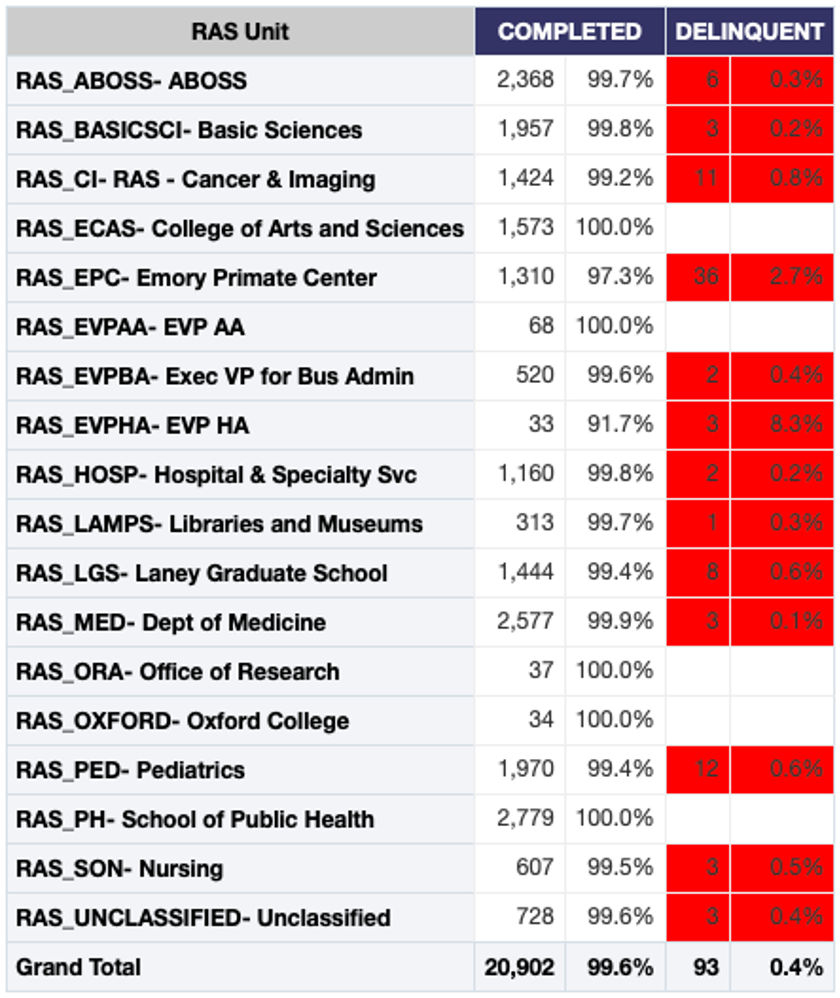Select the RAS_SON- Nursing row label

[120, 868]
